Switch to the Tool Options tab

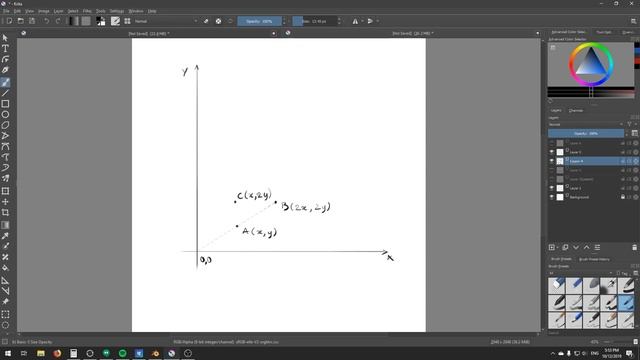[x=604, y=32]
